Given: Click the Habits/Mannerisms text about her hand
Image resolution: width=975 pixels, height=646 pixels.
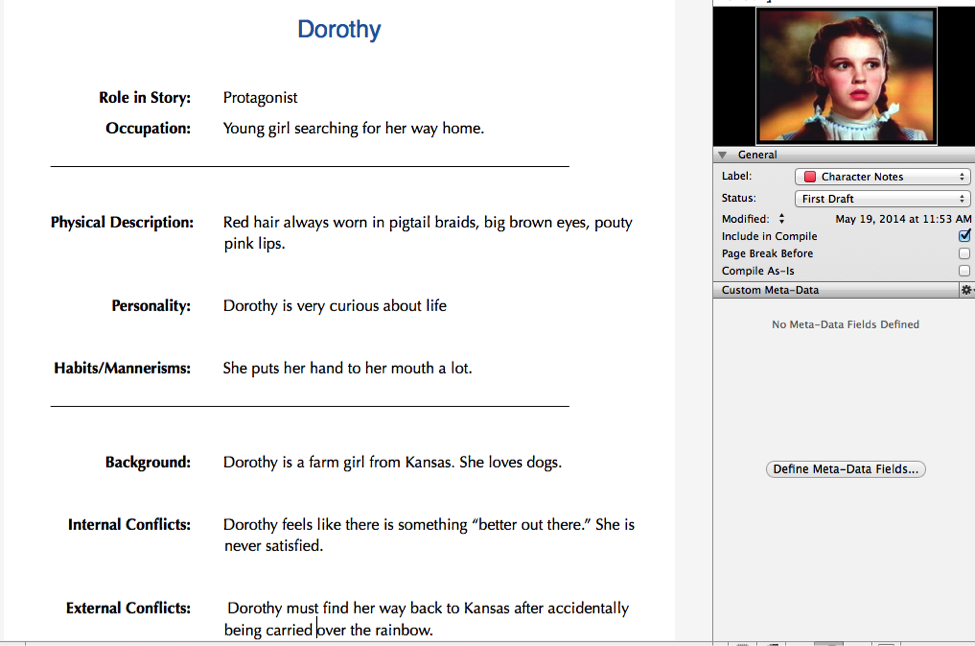Looking at the screenshot, I should click(x=347, y=368).
